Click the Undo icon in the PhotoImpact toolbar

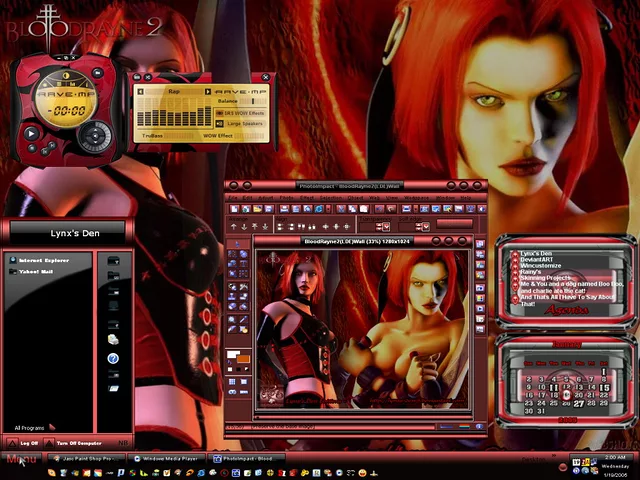pos(380,209)
